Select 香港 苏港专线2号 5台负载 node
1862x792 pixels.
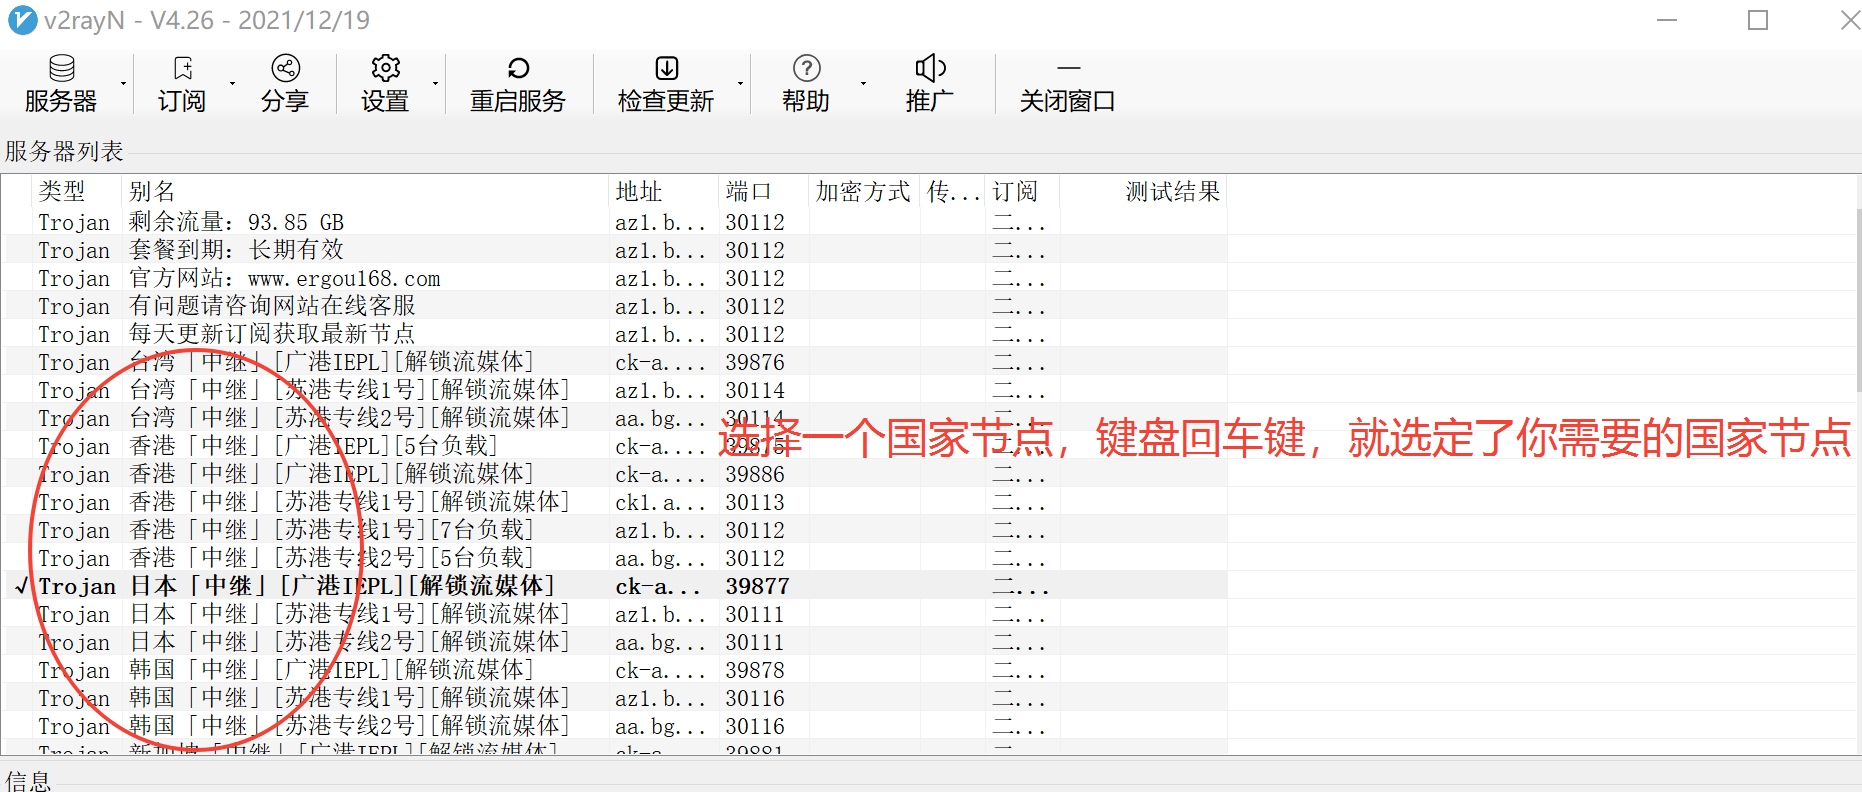(615, 558)
